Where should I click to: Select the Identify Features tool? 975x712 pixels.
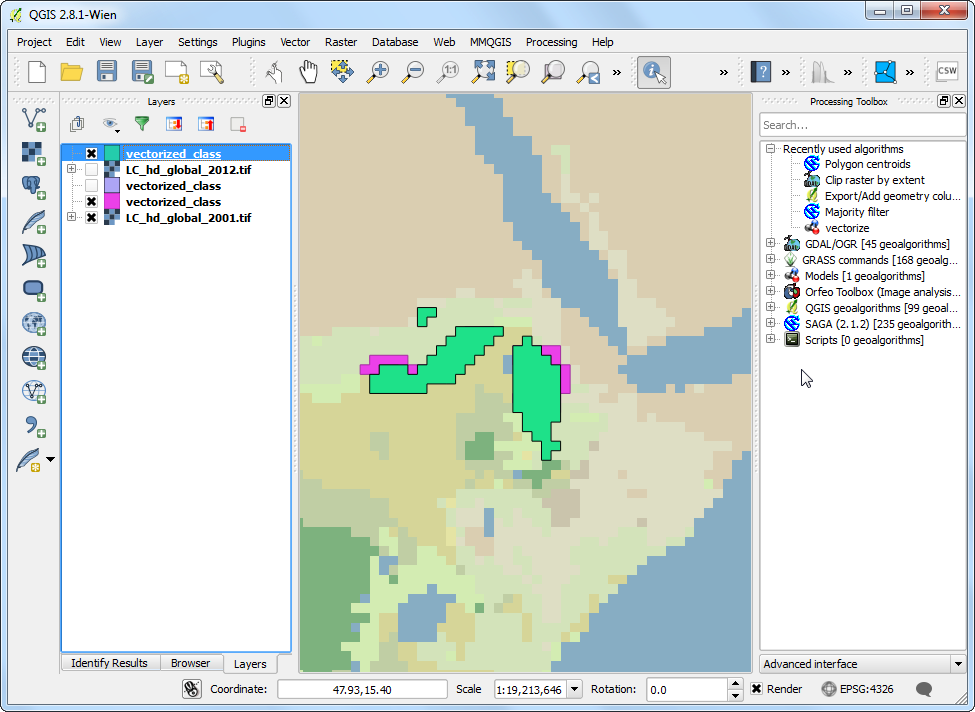point(654,72)
